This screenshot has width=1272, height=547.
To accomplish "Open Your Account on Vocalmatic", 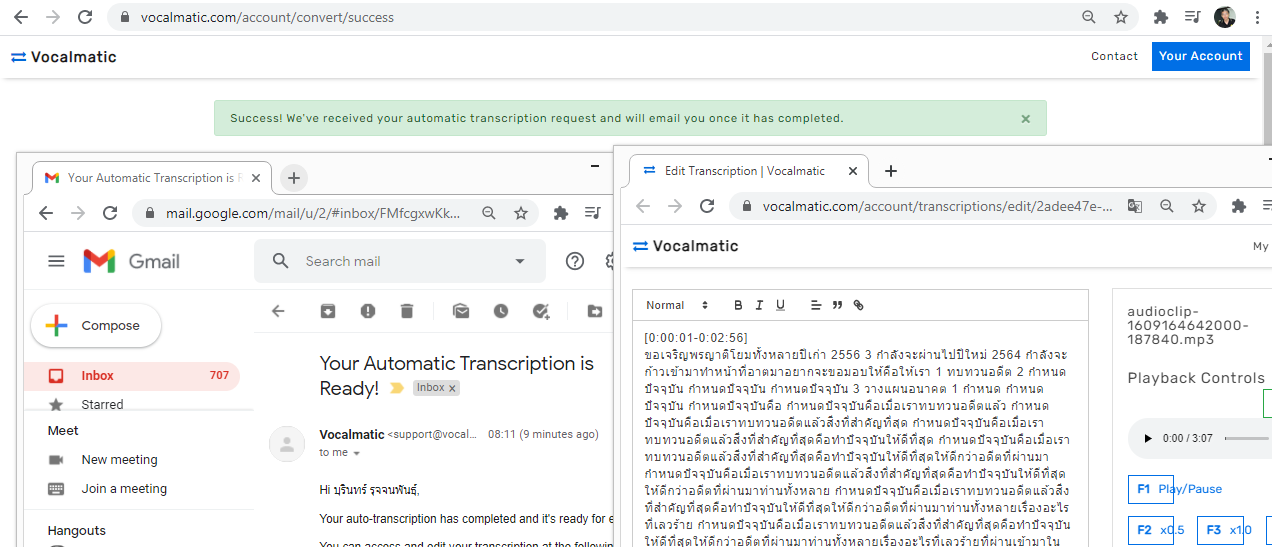I will (x=1200, y=56).
